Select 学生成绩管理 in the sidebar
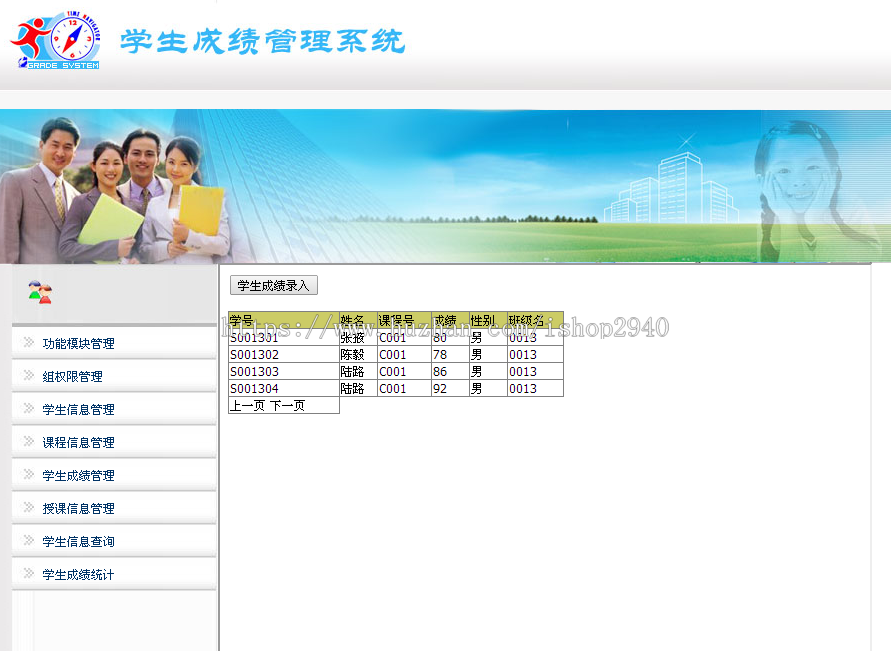This screenshot has height=651, width=891. pyautogui.click(x=78, y=475)
